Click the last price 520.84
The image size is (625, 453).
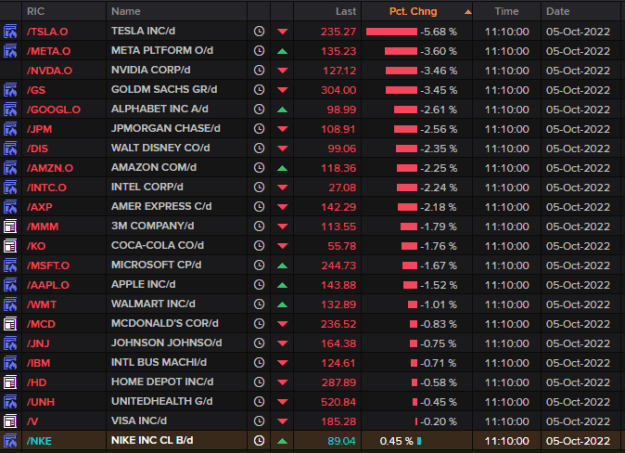(x=338, y=402)
